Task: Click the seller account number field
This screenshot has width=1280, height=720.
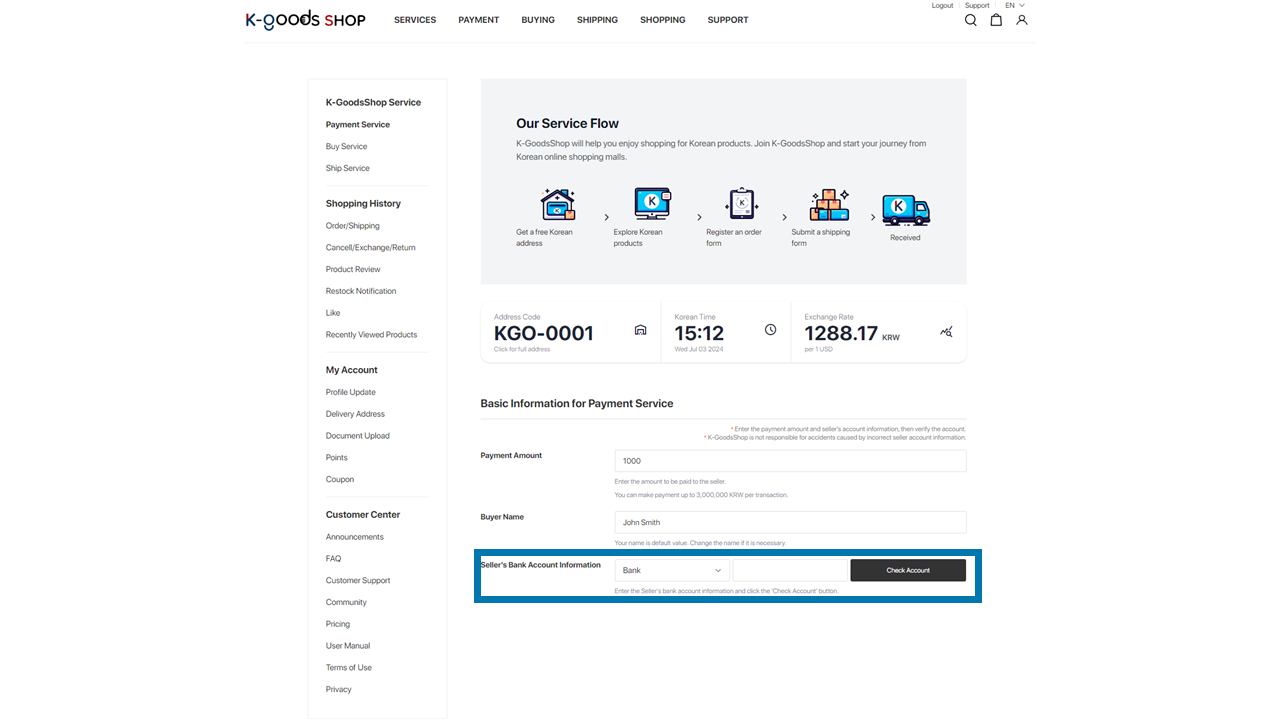Action: point(790,570)
